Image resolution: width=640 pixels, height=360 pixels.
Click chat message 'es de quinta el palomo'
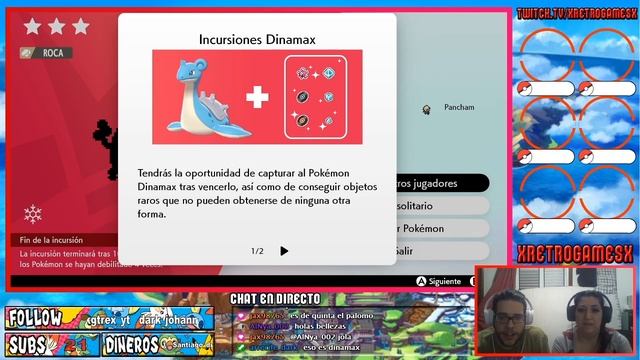[x=332, y=316]
